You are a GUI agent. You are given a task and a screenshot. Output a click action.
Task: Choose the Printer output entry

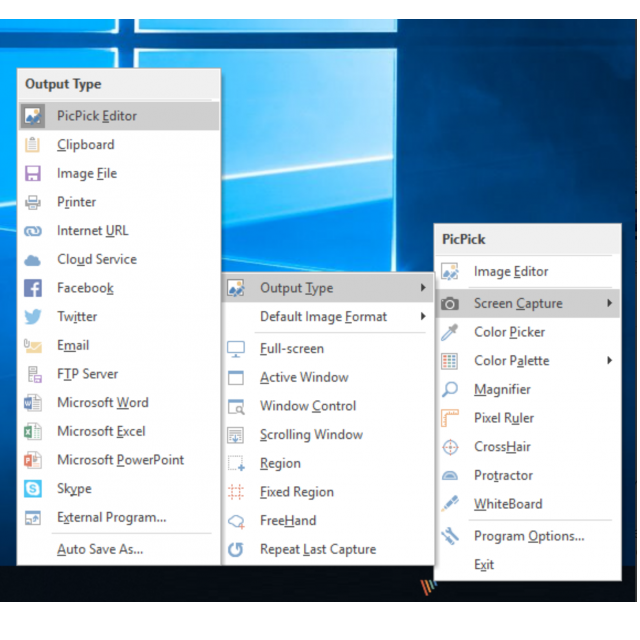point(119,202)
